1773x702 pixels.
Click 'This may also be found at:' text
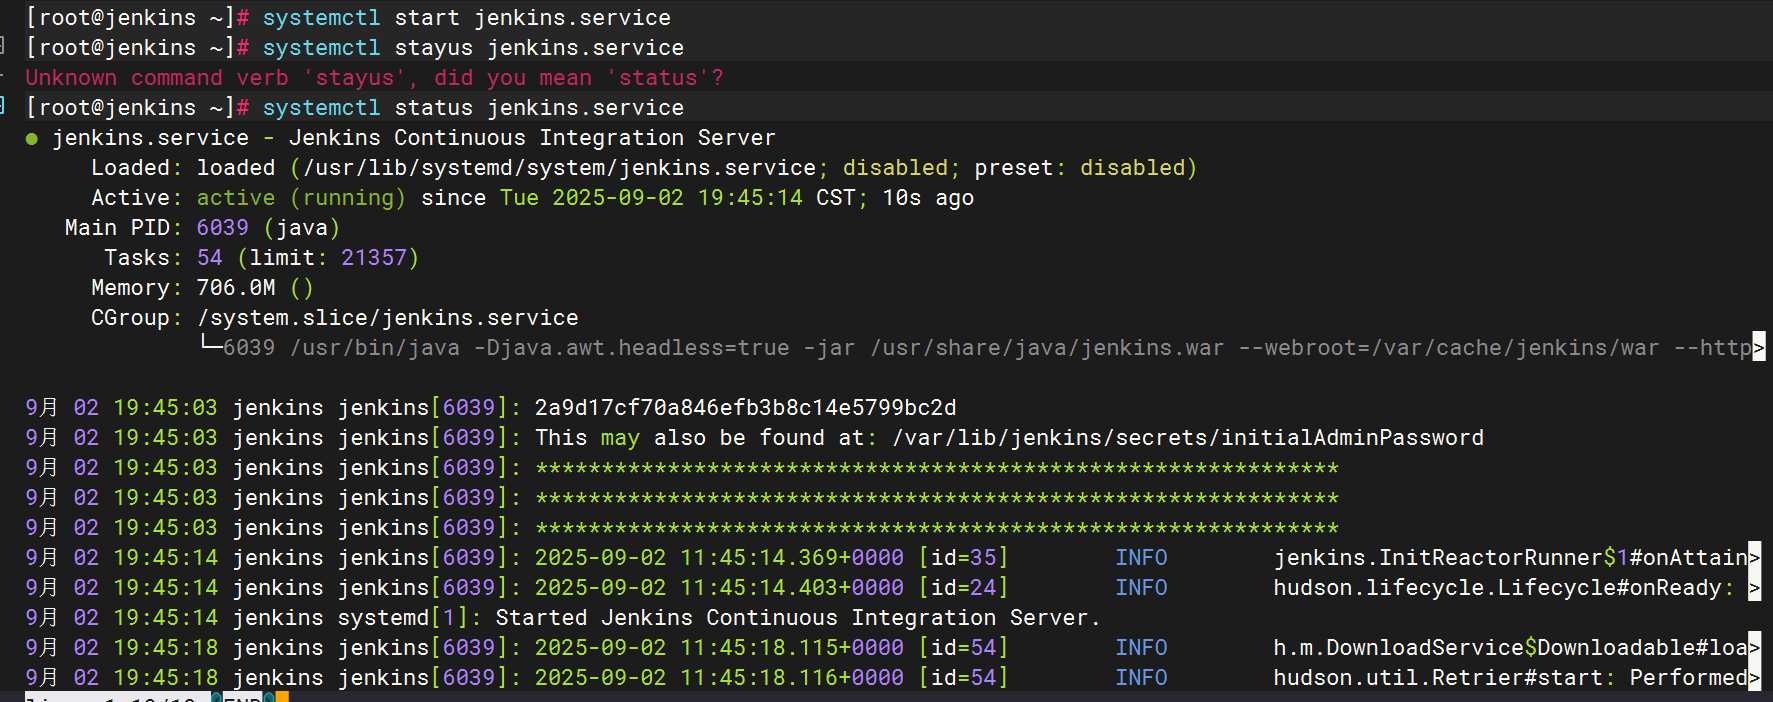[706, 438]
